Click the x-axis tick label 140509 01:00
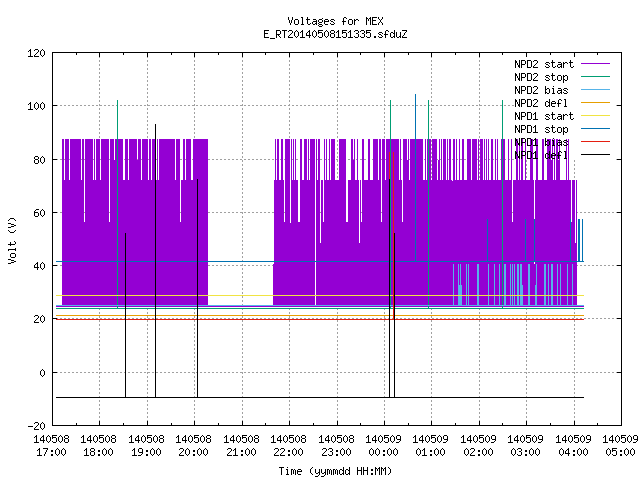The width and height of the screenshot is (640, 480). click(x=431, y=446)
